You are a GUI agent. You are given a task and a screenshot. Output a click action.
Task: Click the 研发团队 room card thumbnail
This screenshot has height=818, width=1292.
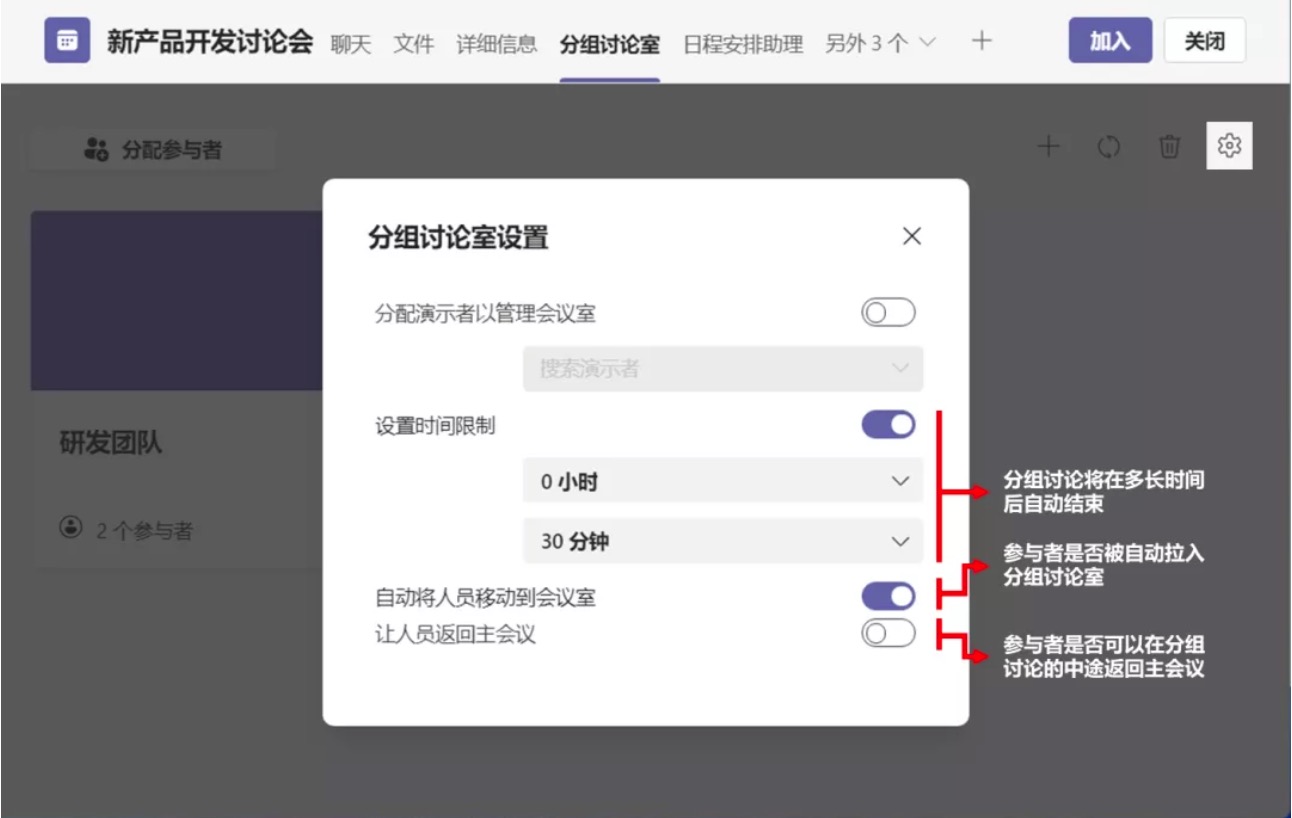177,300
